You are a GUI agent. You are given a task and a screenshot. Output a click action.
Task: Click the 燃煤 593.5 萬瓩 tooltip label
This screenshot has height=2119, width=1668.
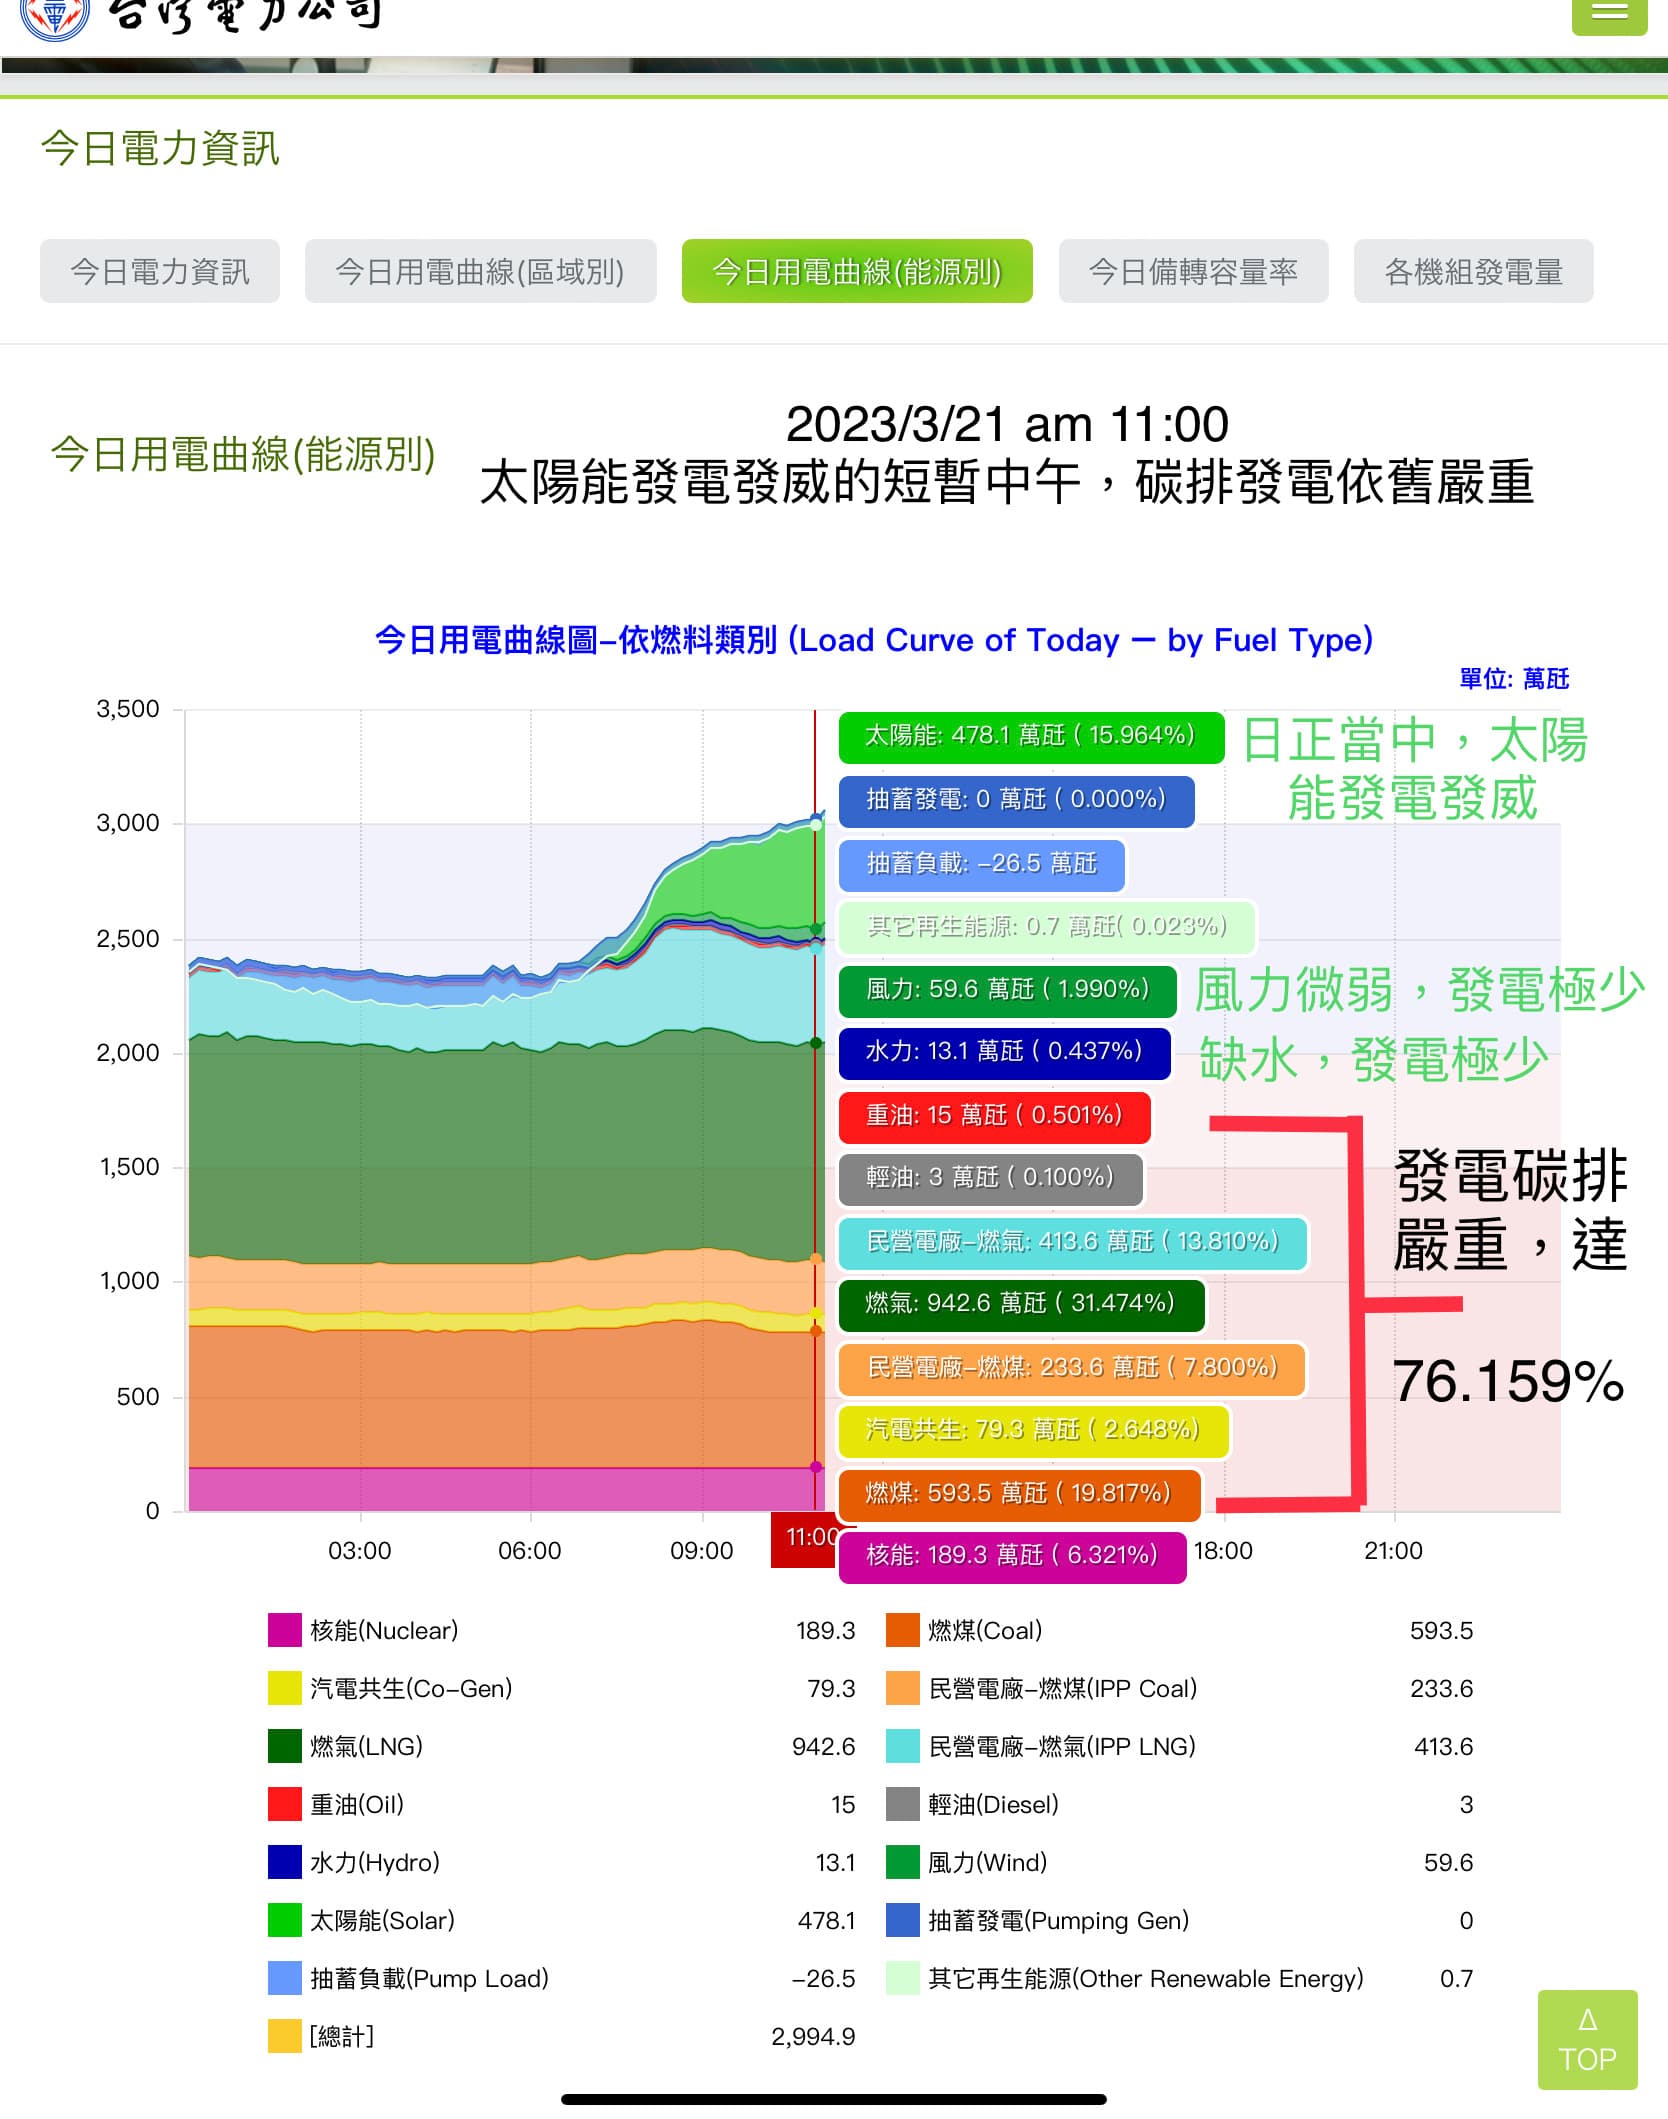1019,1494
